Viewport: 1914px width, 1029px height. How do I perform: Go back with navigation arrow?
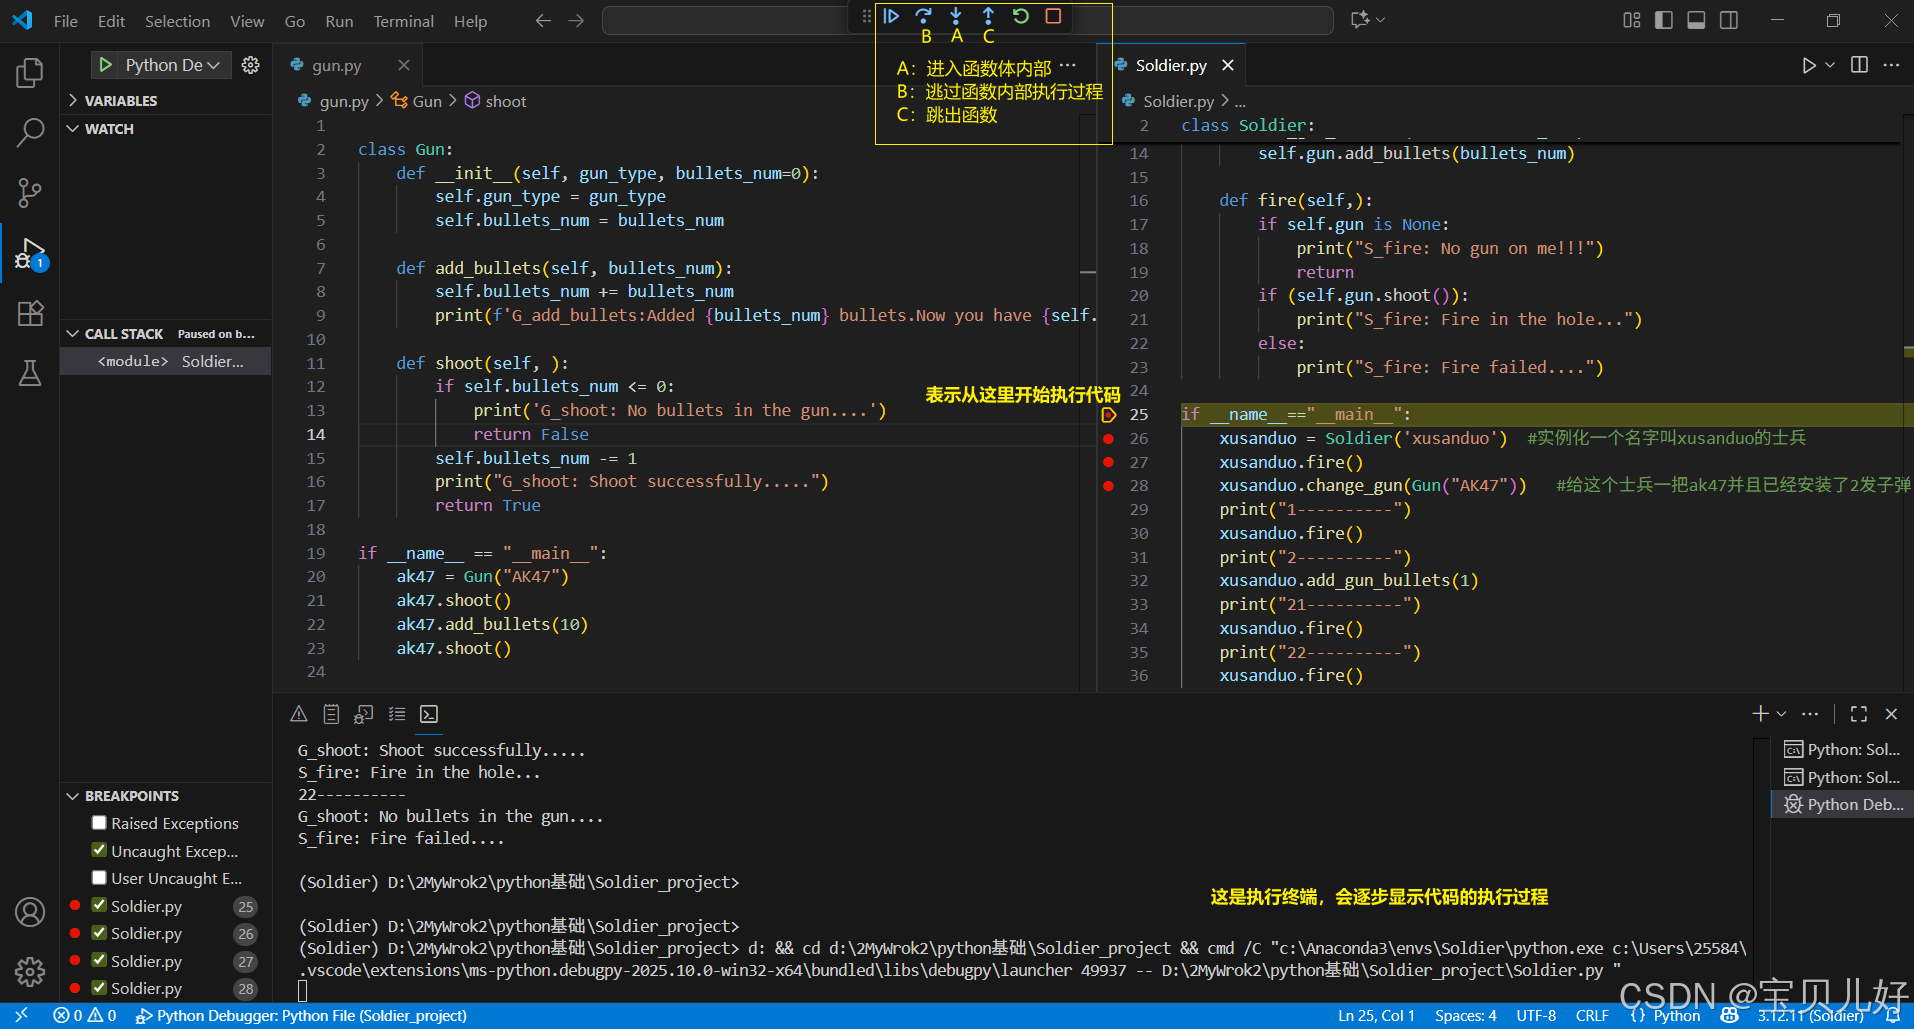(x=543, y=21)
